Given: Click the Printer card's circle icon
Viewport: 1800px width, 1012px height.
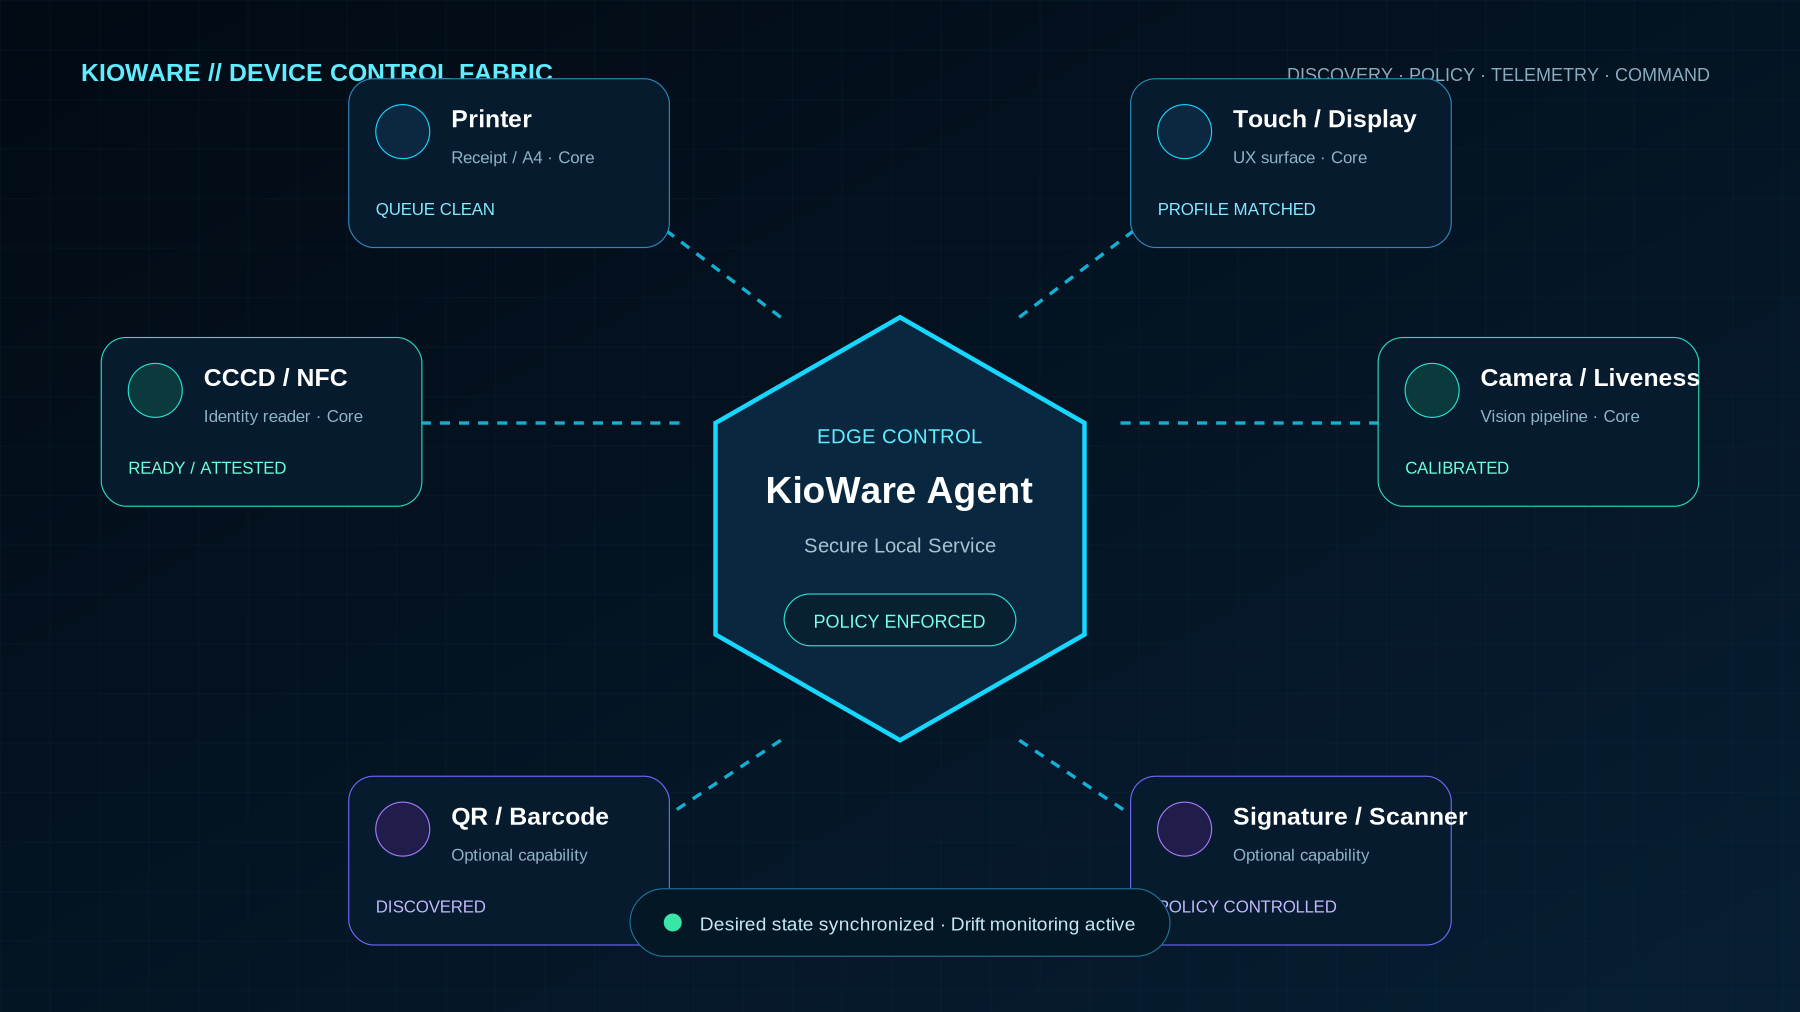Looking at the screenshot, I should 402,132.
